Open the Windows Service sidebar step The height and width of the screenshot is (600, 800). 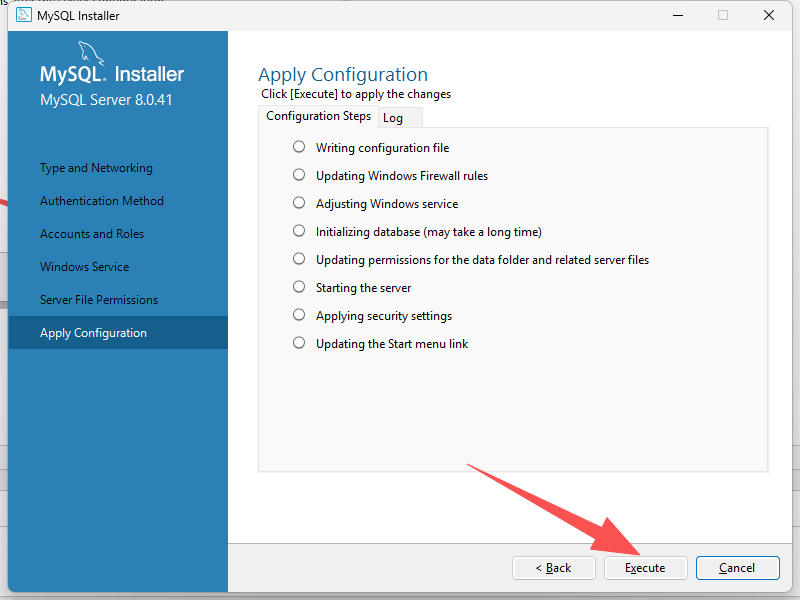click(84, 267)
